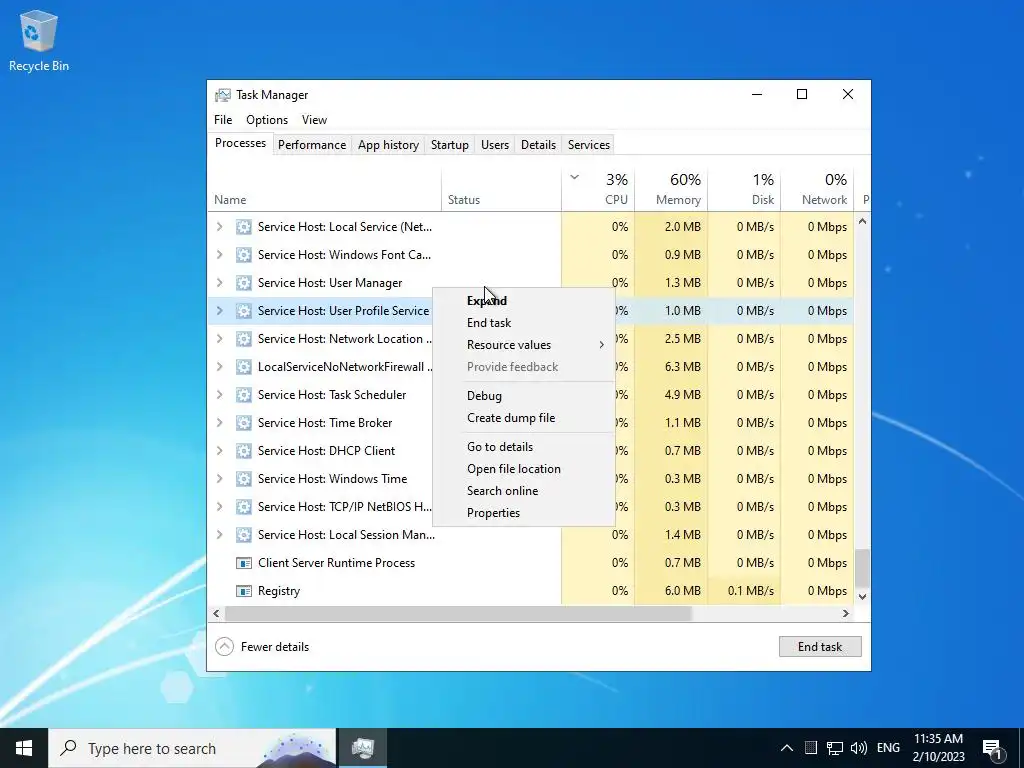Open the File menu
The image size is (1024, 768).
223,120
